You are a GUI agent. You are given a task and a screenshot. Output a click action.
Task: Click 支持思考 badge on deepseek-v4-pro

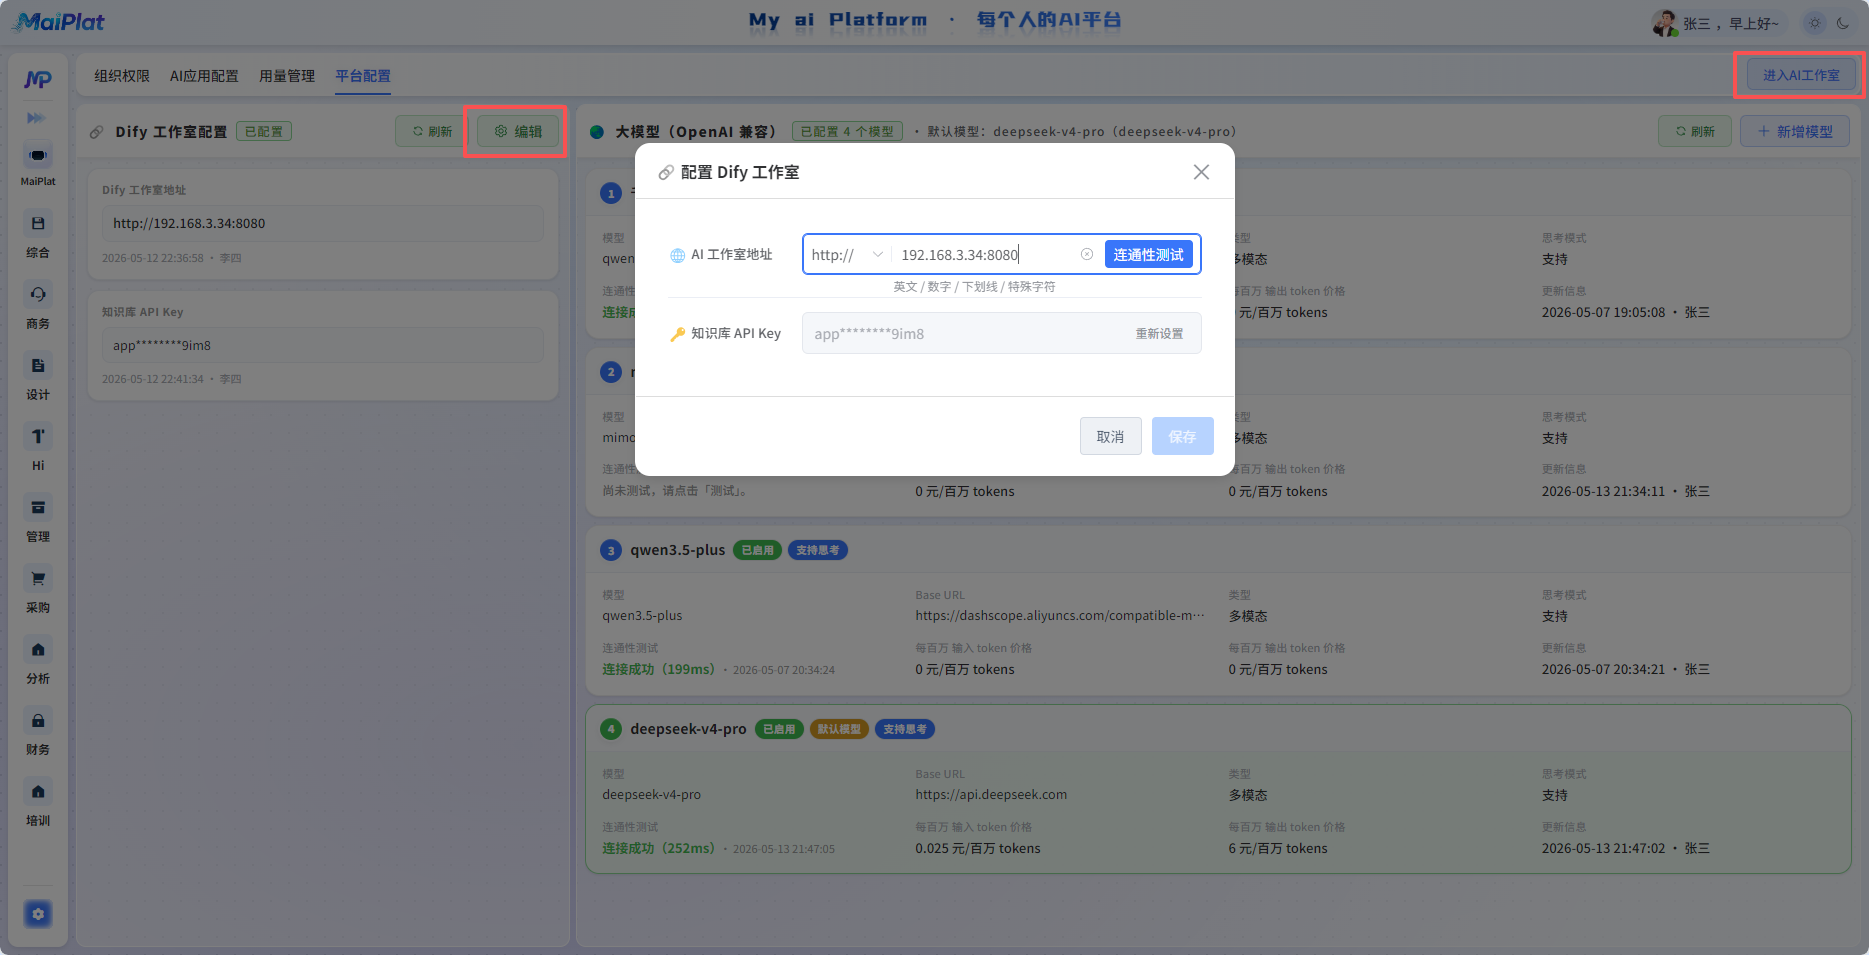point(905,729)
